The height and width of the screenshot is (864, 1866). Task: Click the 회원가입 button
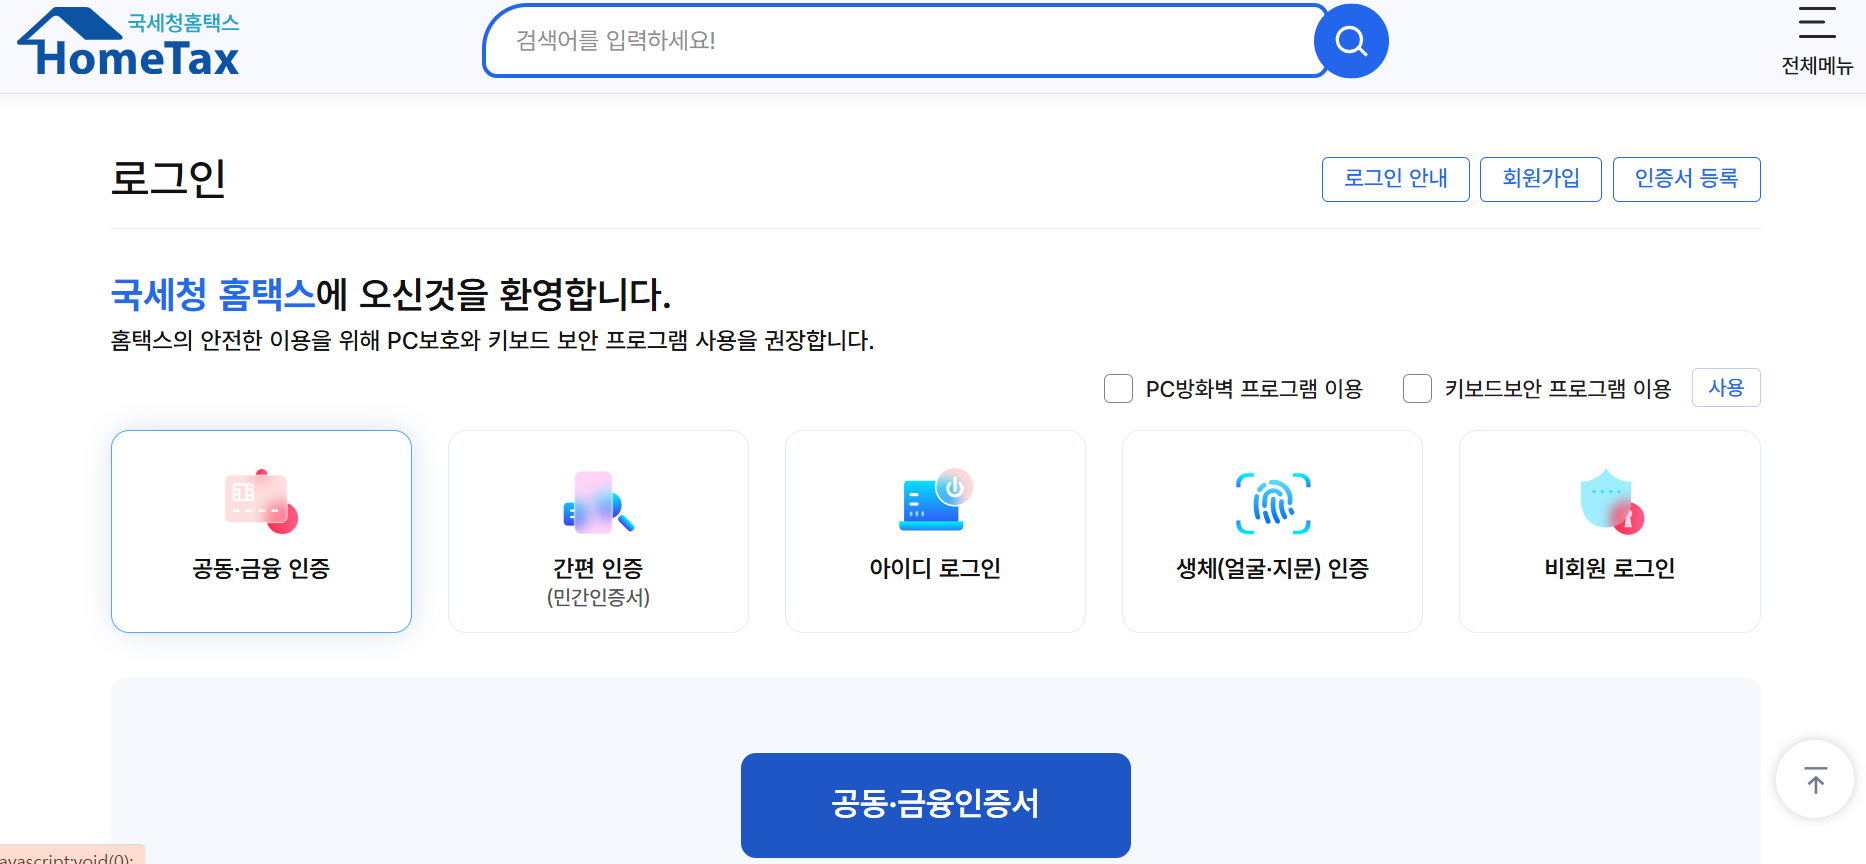[x=1541, y=179]
